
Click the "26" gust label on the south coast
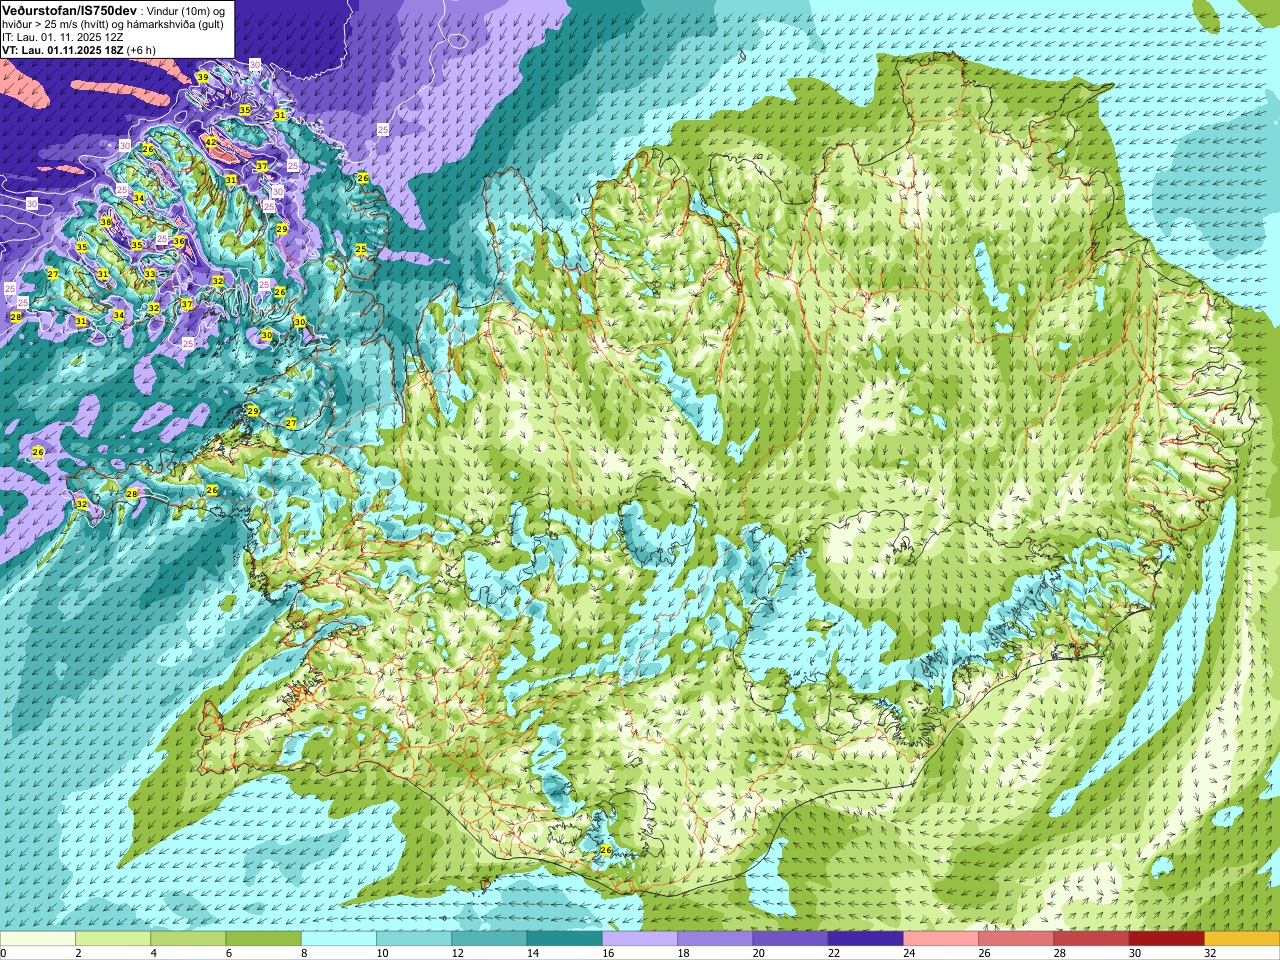point(606,850)
